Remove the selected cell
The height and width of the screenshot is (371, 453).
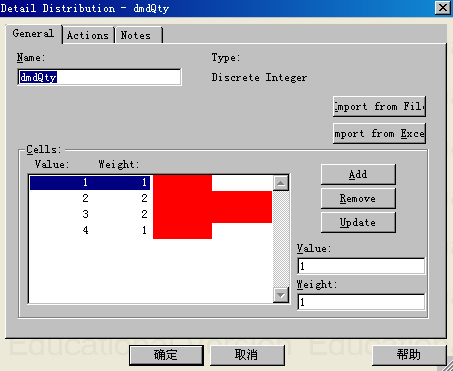358,198
